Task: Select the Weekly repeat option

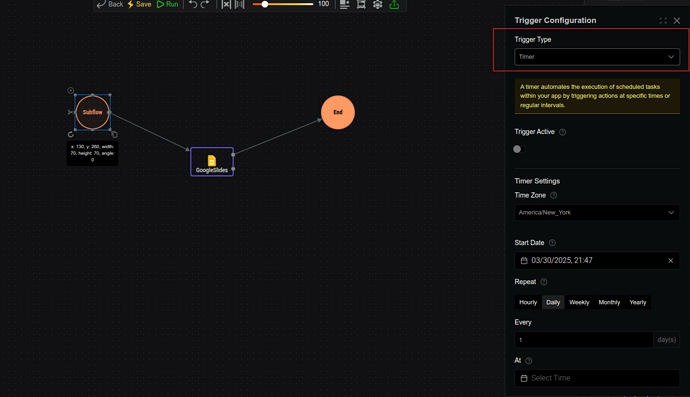Action: (x=579, y=302)
